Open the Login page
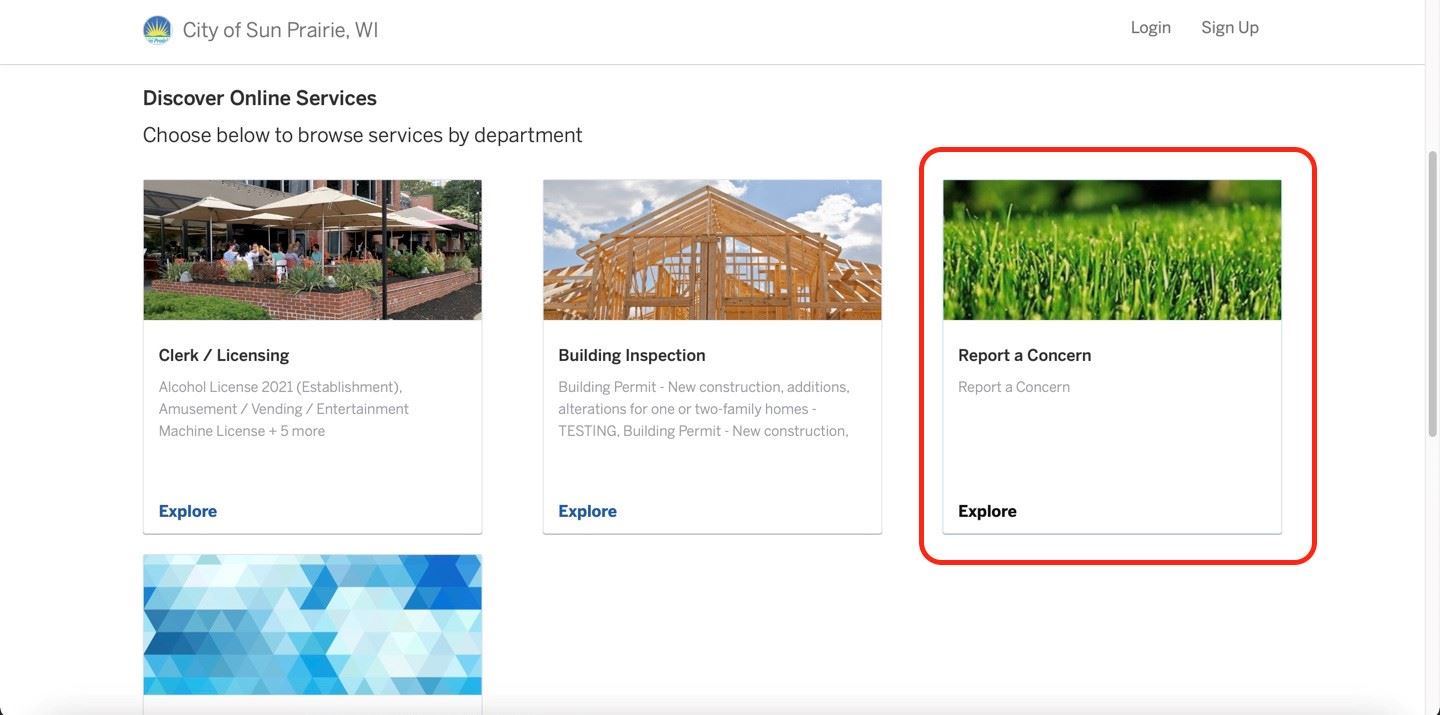The width and height of the screenshot is (1440, 715). pyautogui.click(x=1150, y=28)
